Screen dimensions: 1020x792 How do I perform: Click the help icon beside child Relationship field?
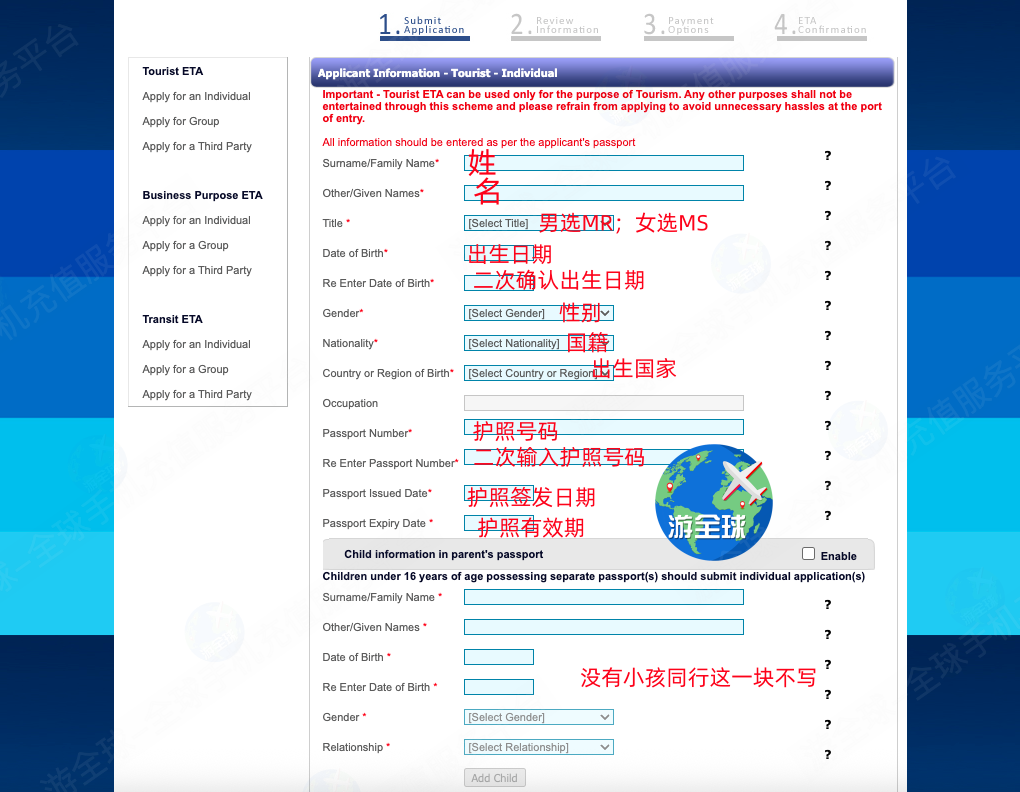pos(828,755)
